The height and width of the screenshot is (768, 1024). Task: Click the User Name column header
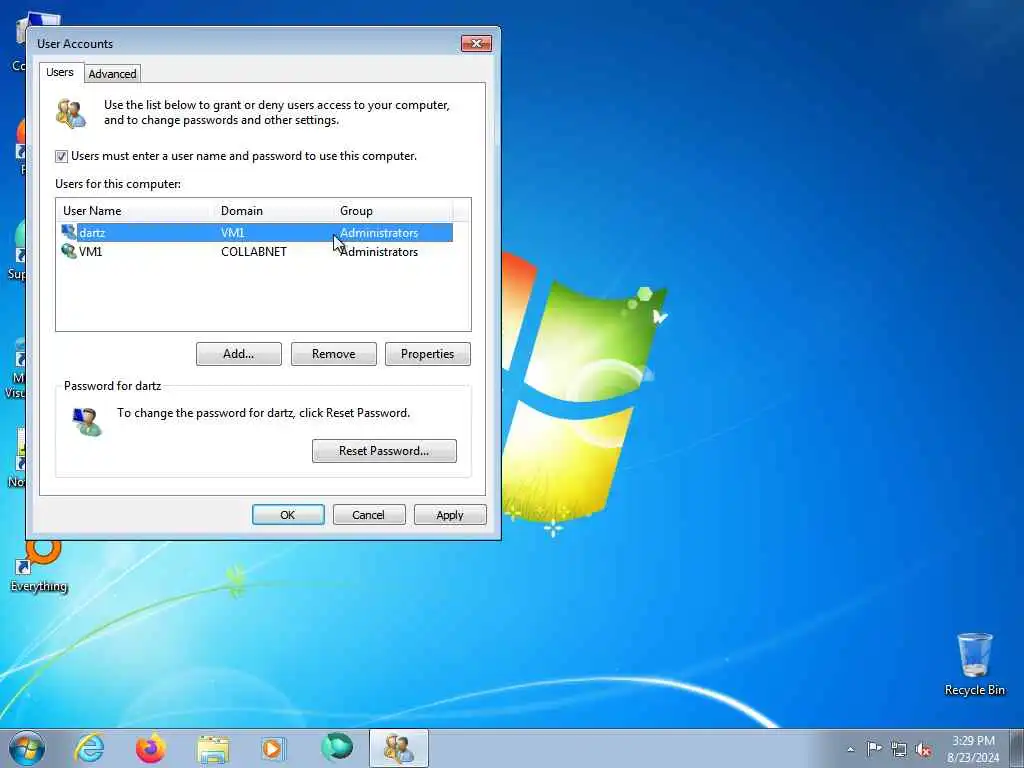pyautogui.click(x=135, y=211)
